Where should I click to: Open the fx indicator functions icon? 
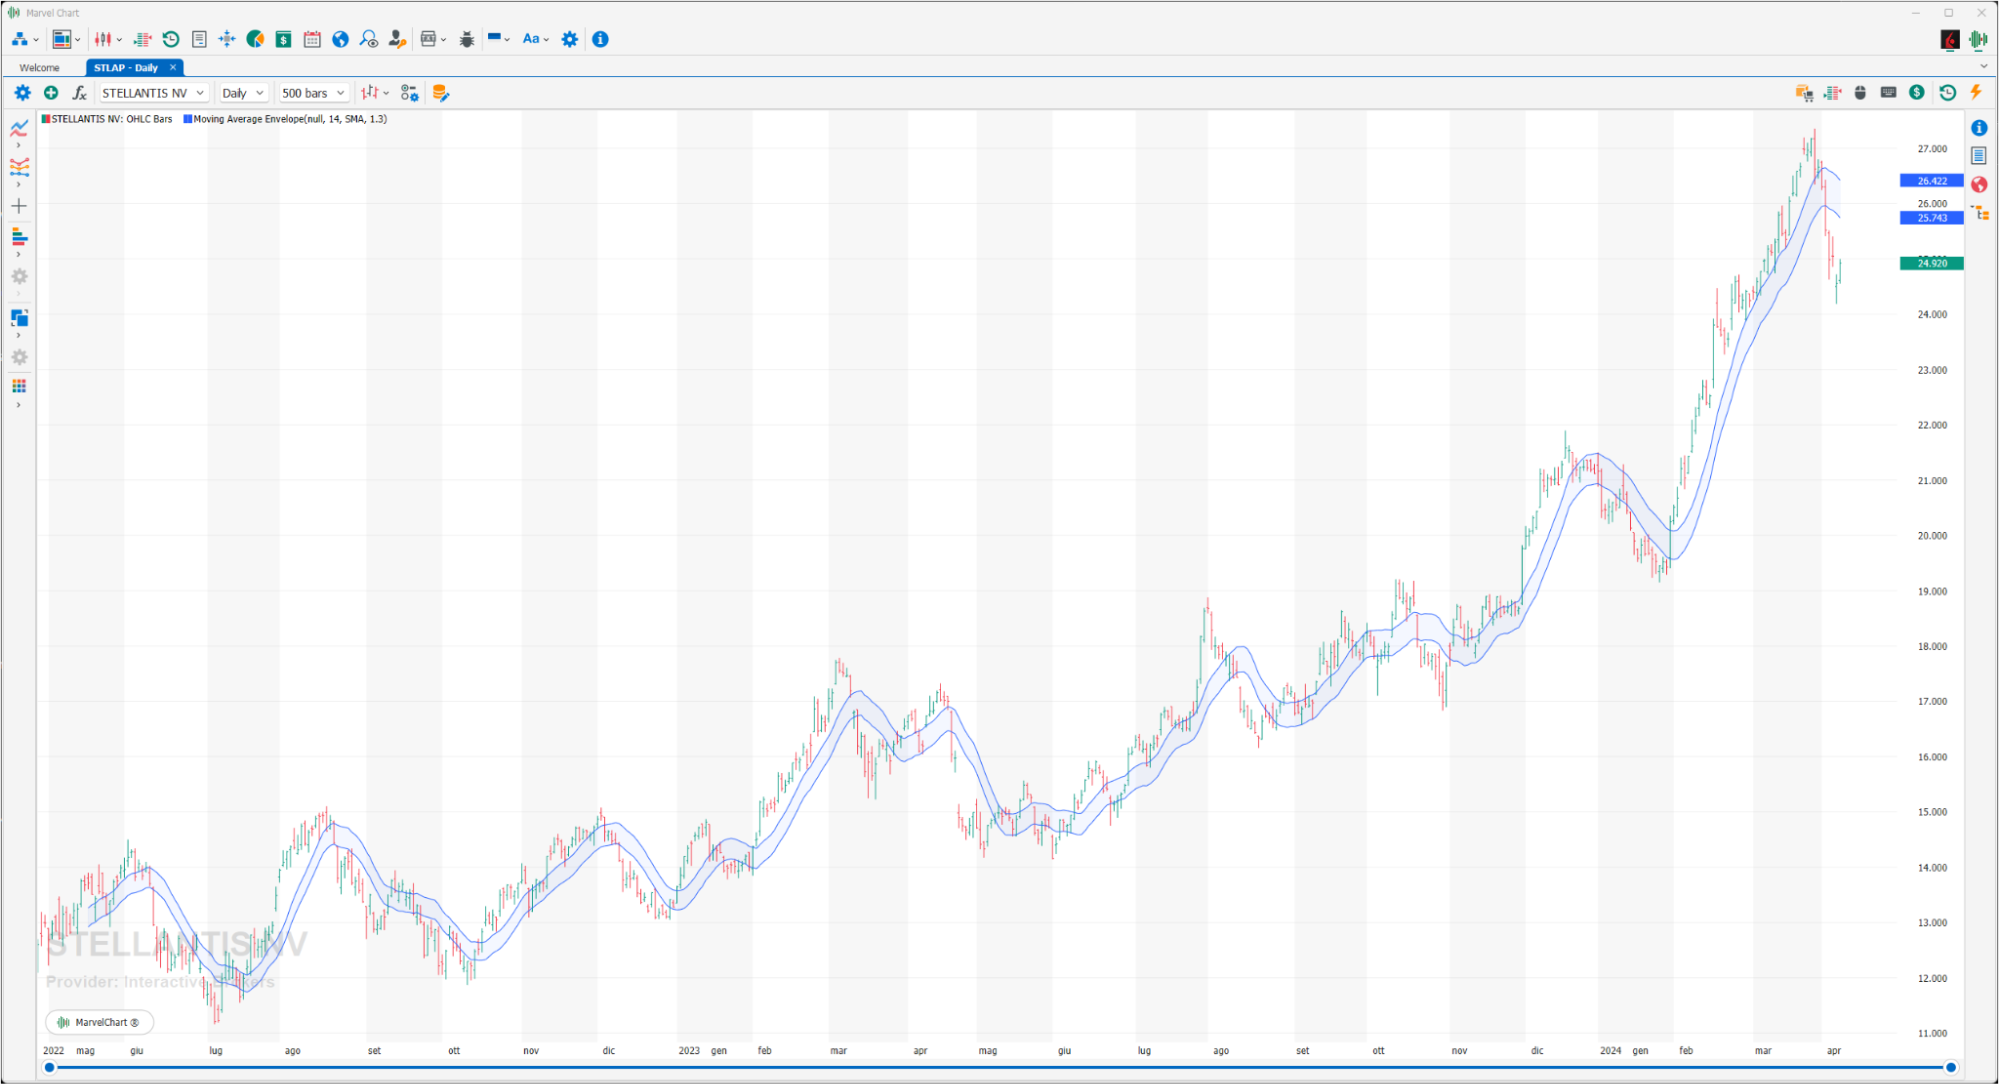point(79,93)
